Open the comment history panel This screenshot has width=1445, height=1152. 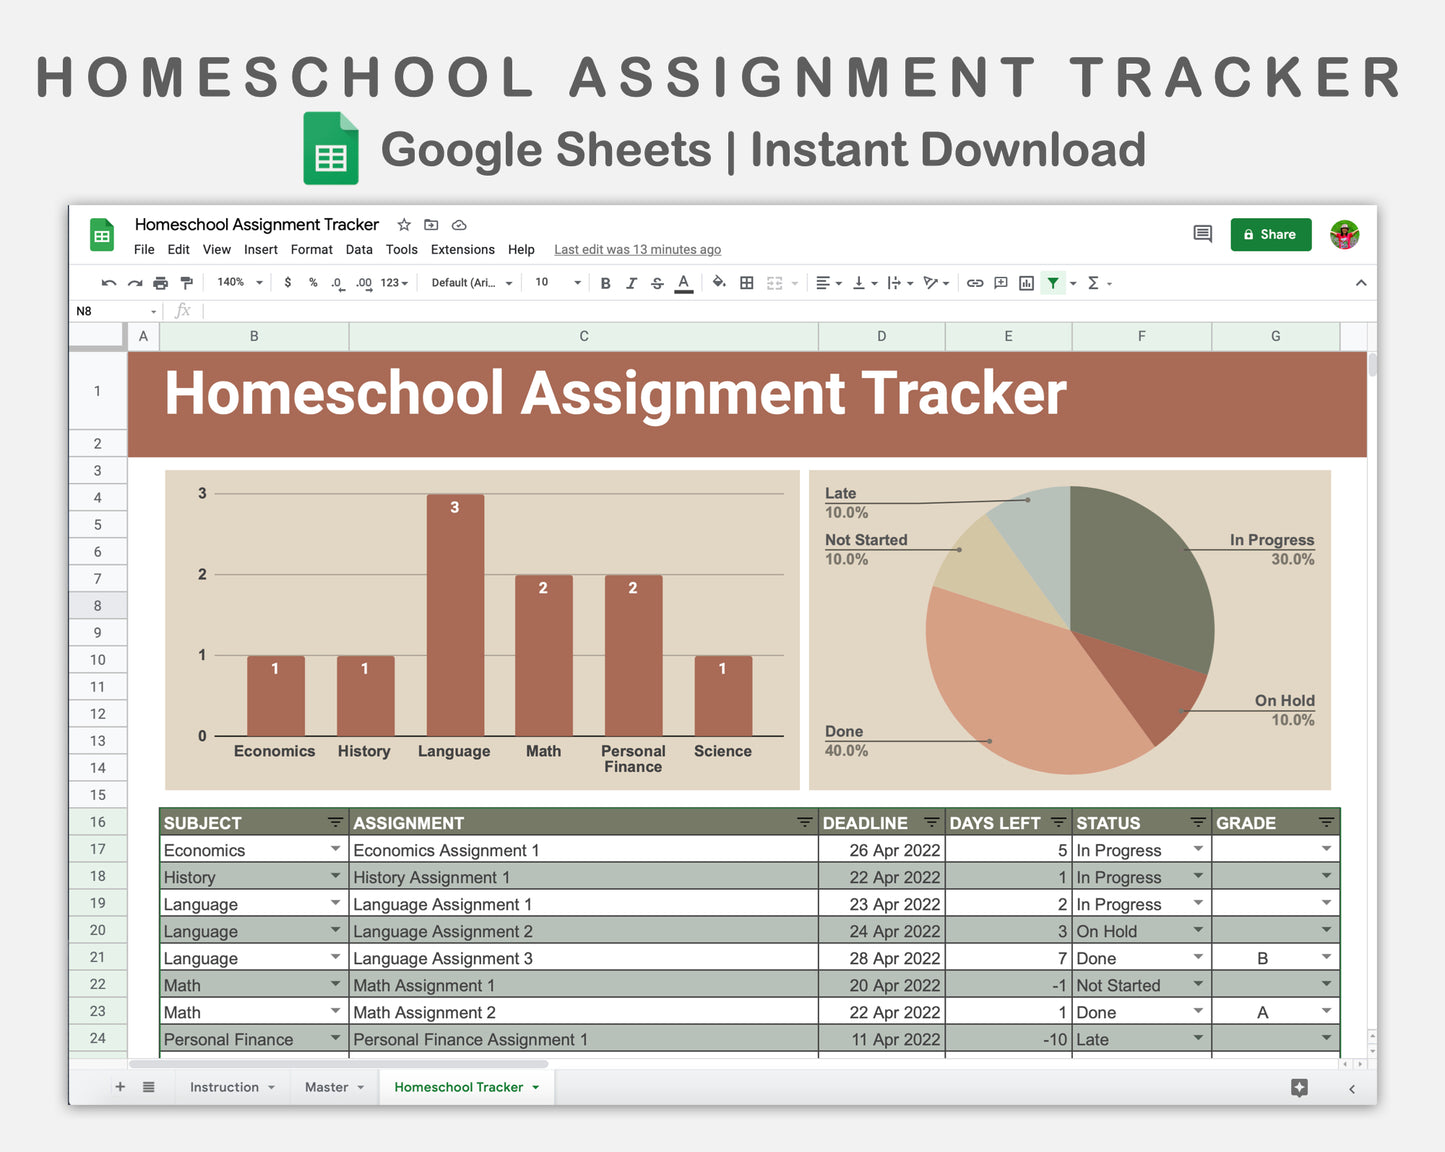[1202, 233]
